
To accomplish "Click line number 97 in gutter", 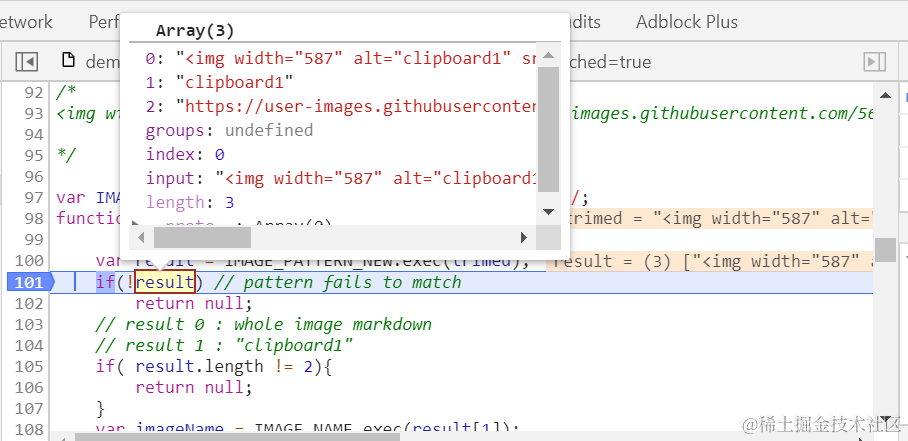I will [34, 198].
